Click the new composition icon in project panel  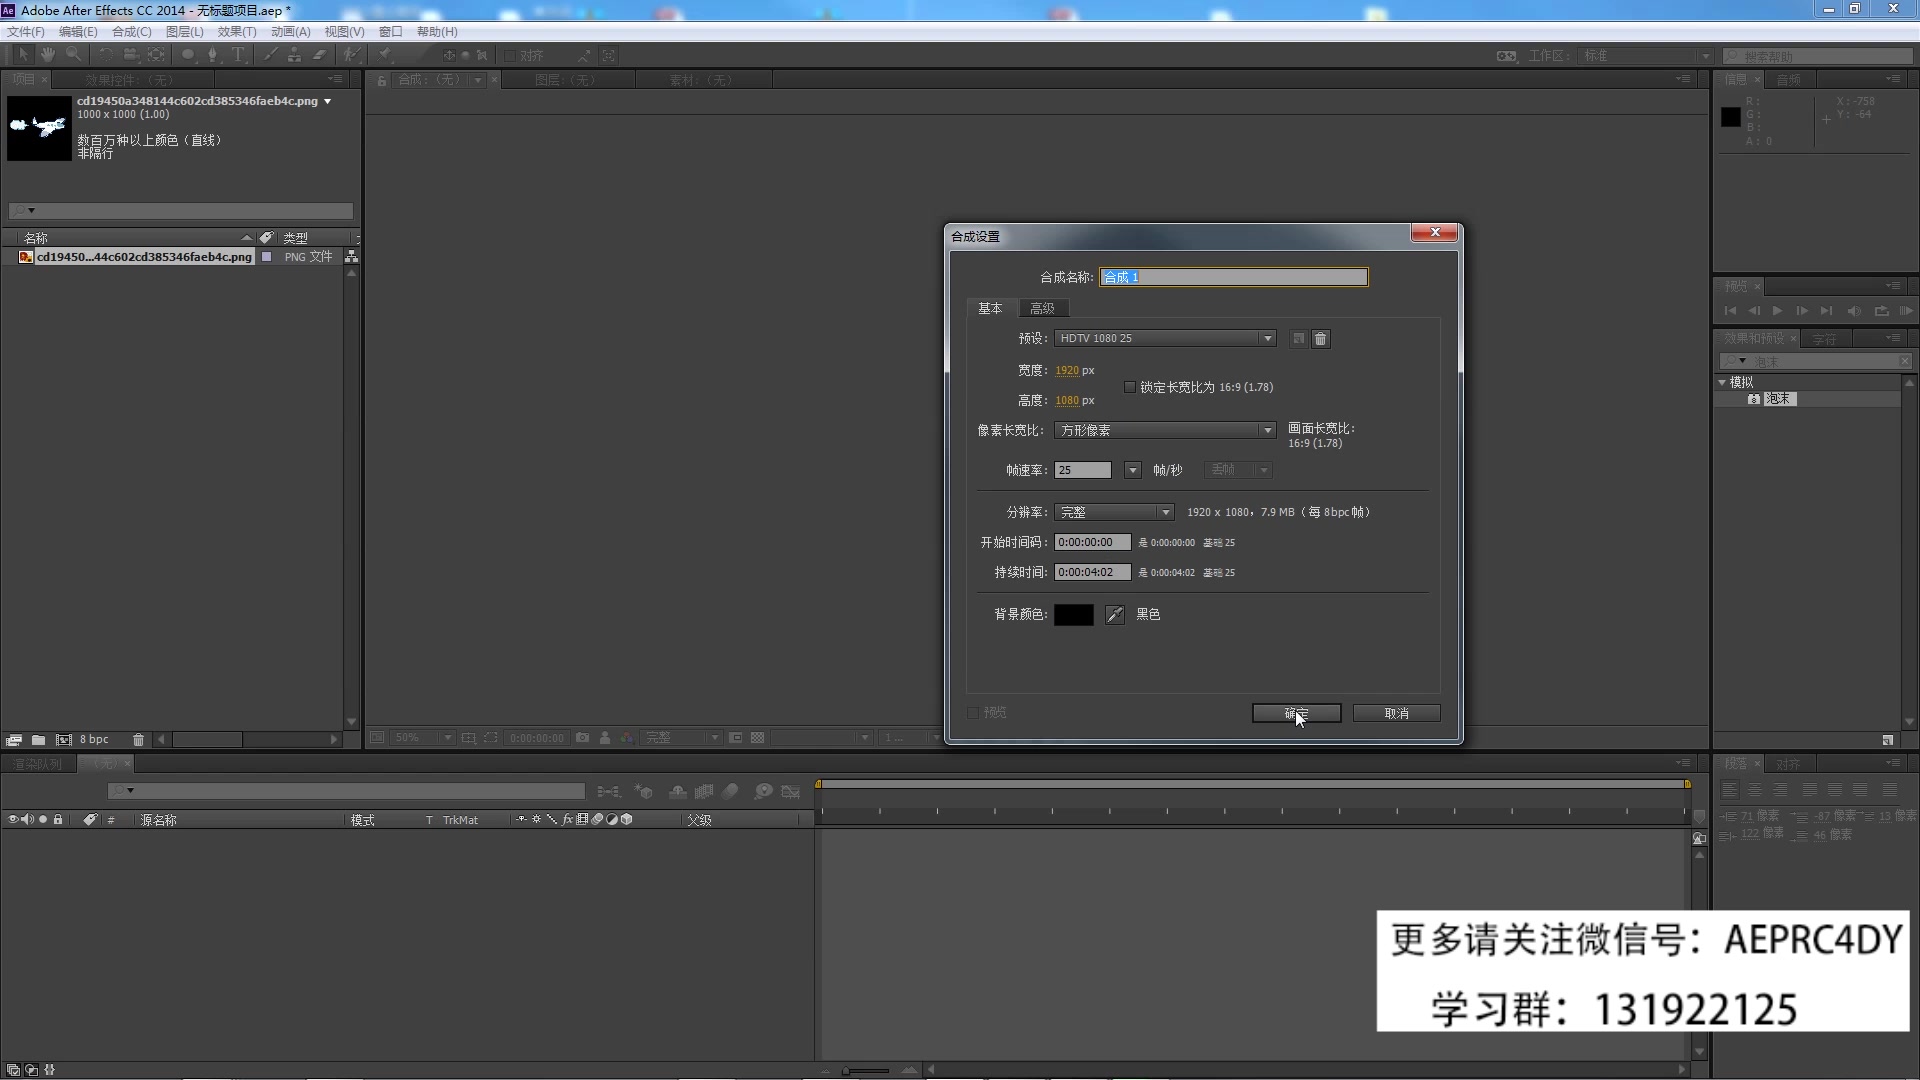[63, 740]
